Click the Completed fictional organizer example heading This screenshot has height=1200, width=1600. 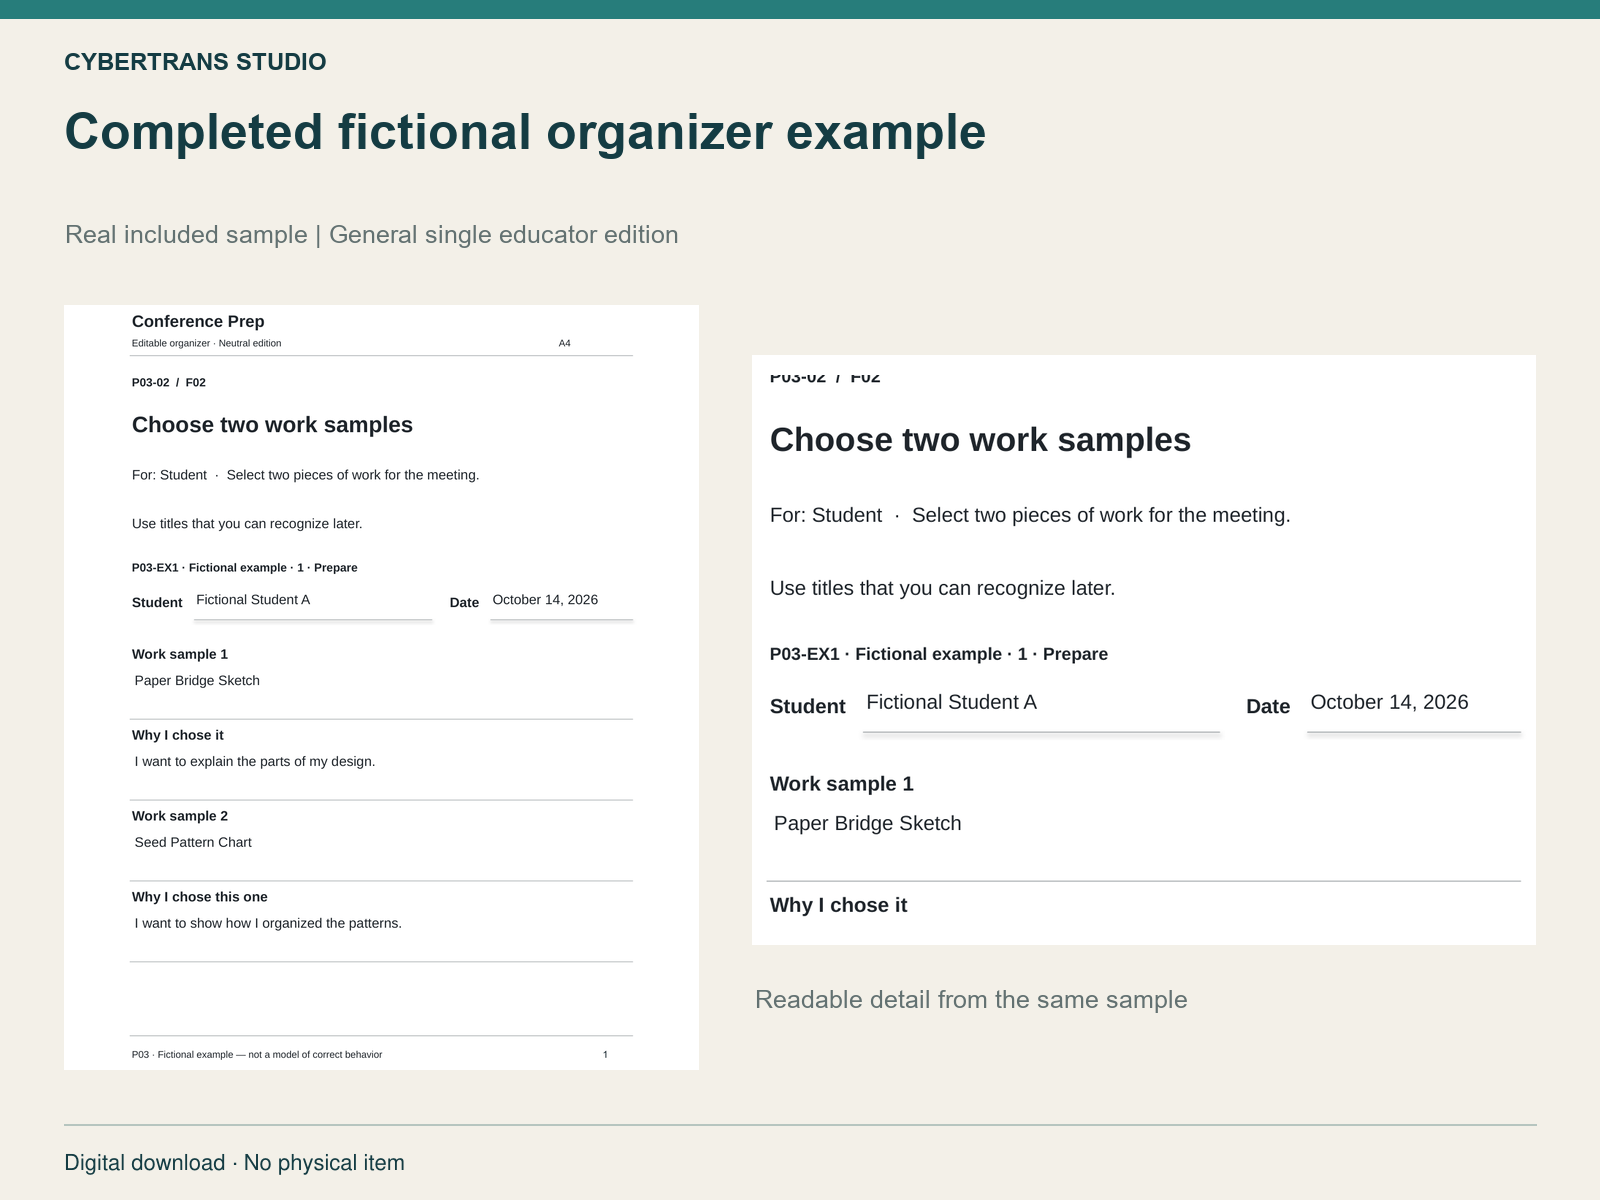[525, 132]
